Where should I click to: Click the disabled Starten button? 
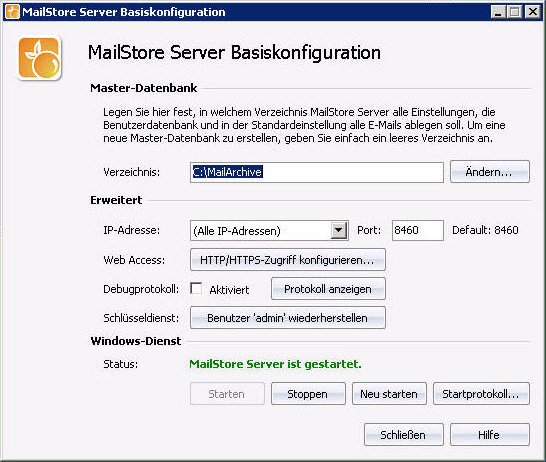click(x=227, y=394)
